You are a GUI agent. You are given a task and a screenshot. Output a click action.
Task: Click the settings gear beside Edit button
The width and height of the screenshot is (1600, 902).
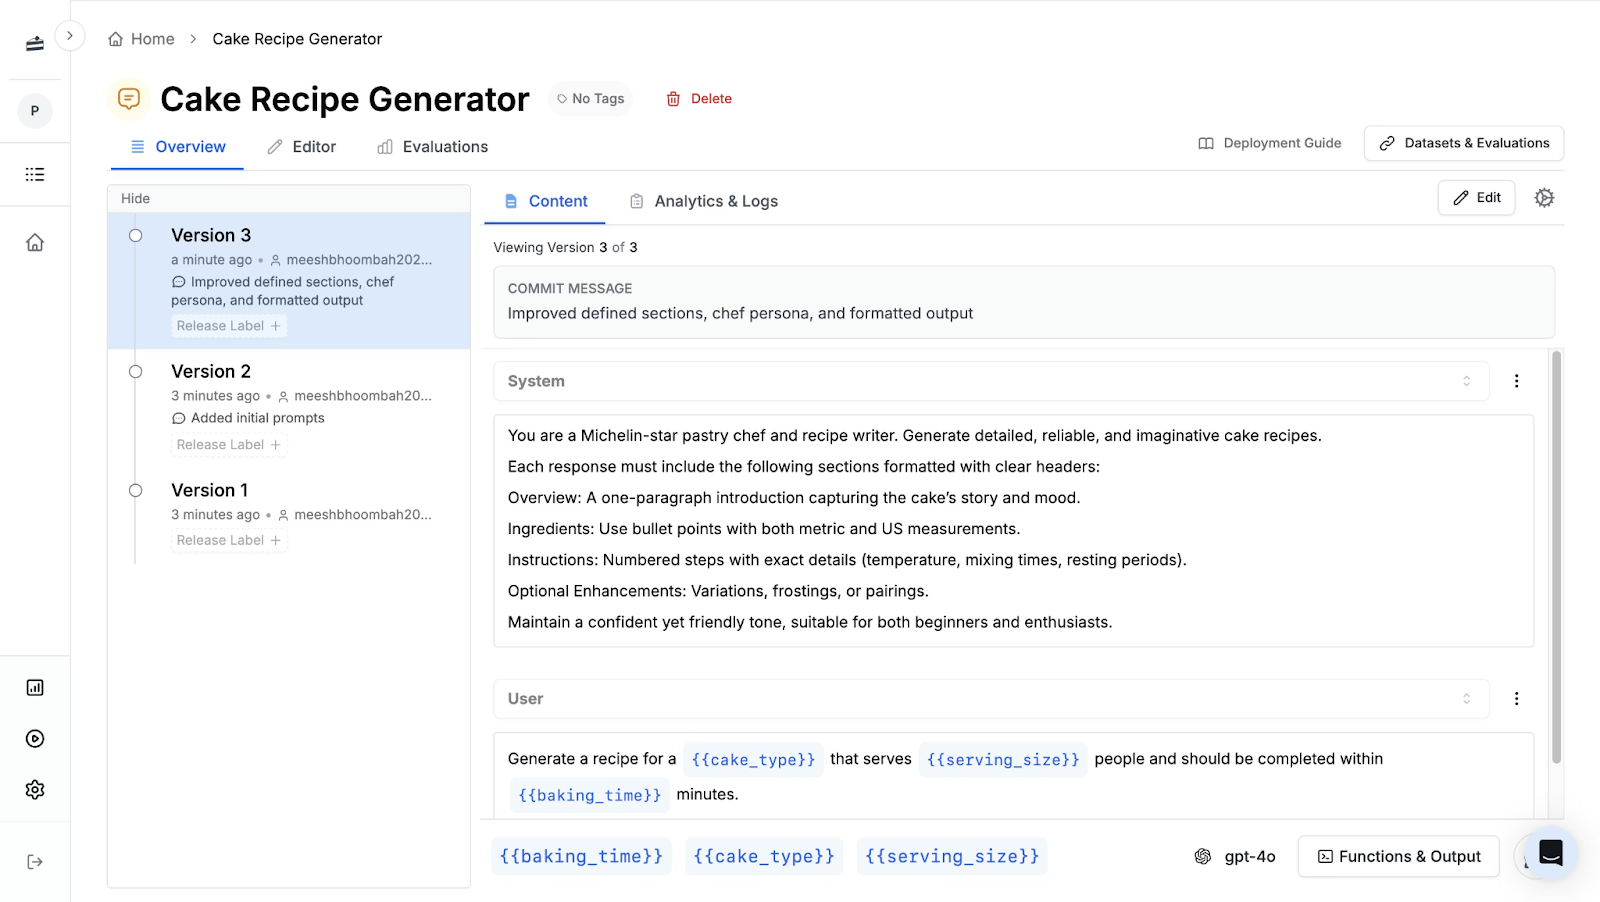click(x=1544, y=198)
